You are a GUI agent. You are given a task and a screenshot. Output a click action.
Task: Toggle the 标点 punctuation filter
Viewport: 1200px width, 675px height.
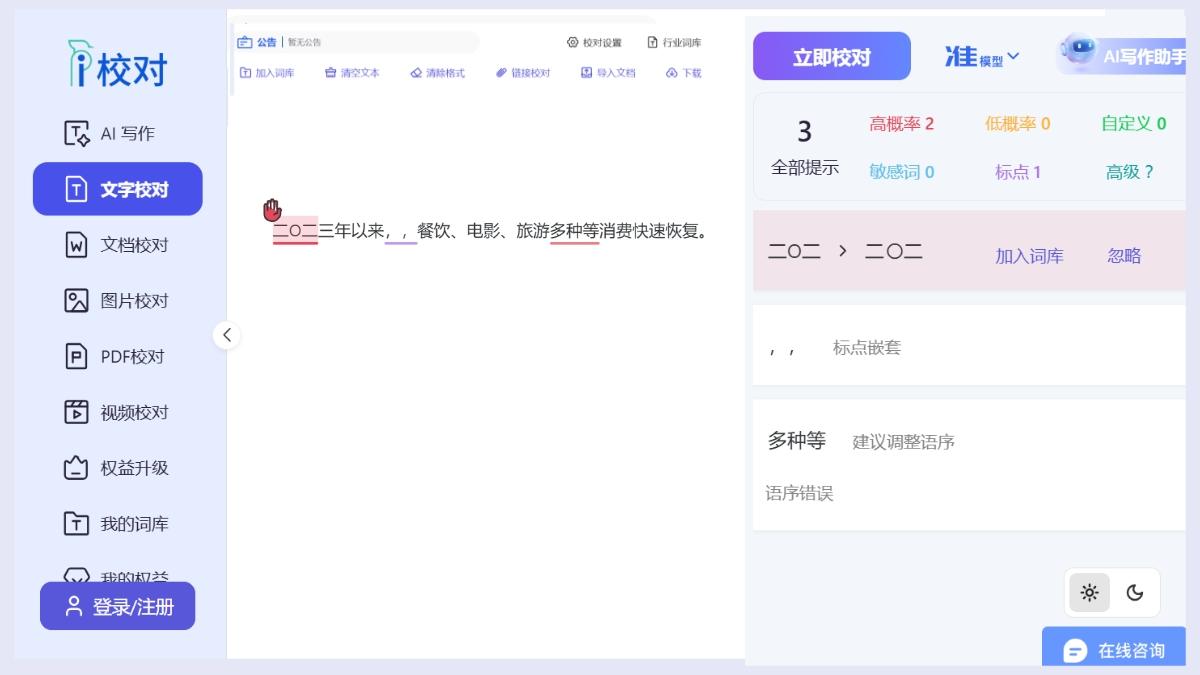coord(1019,172)
